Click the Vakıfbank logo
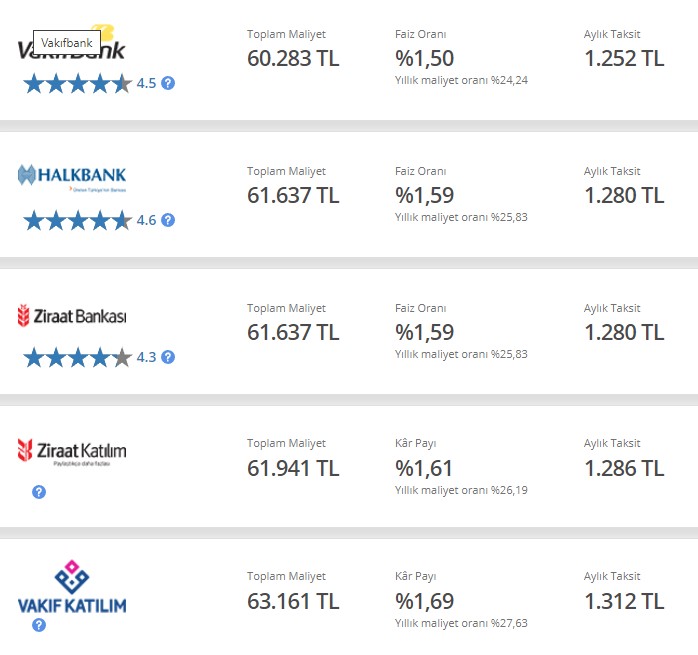The height and width of the screenshot is (655, 698). pos(71,42)
